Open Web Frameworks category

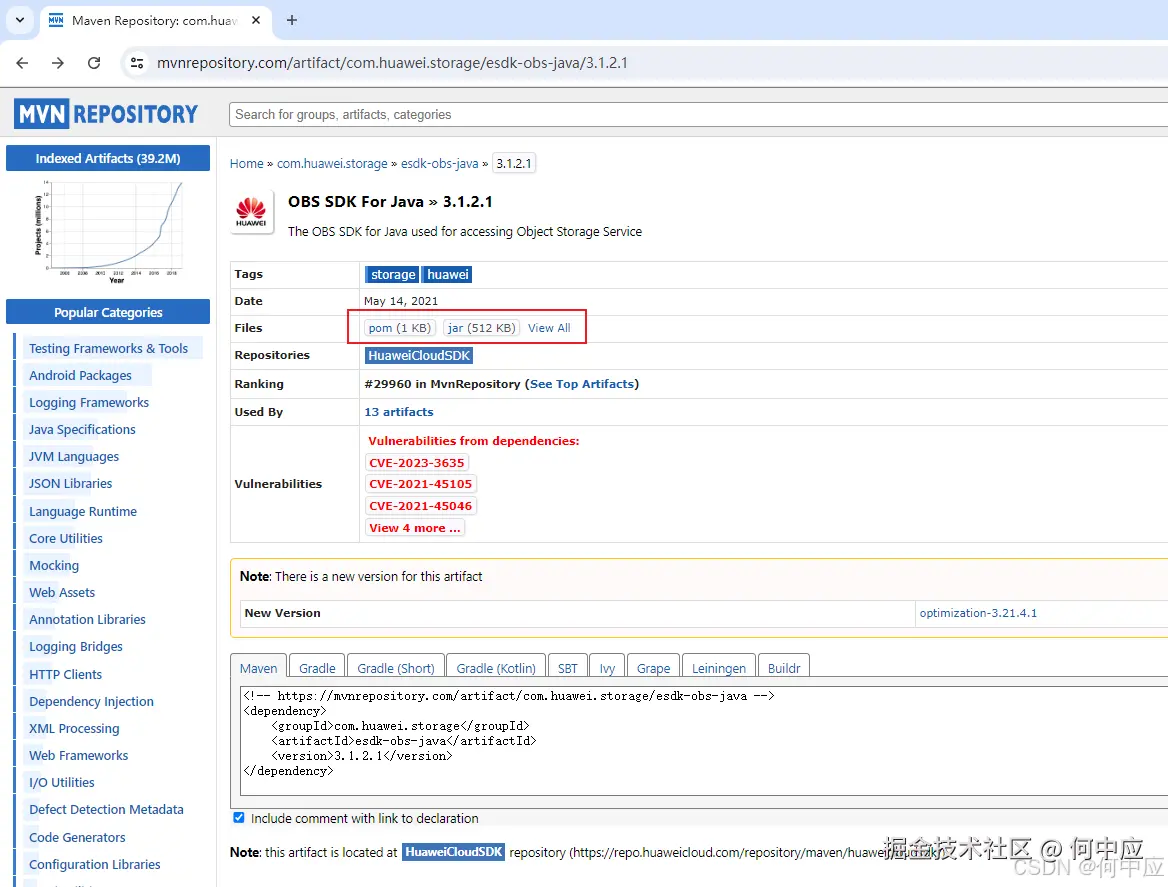(78, 755)
